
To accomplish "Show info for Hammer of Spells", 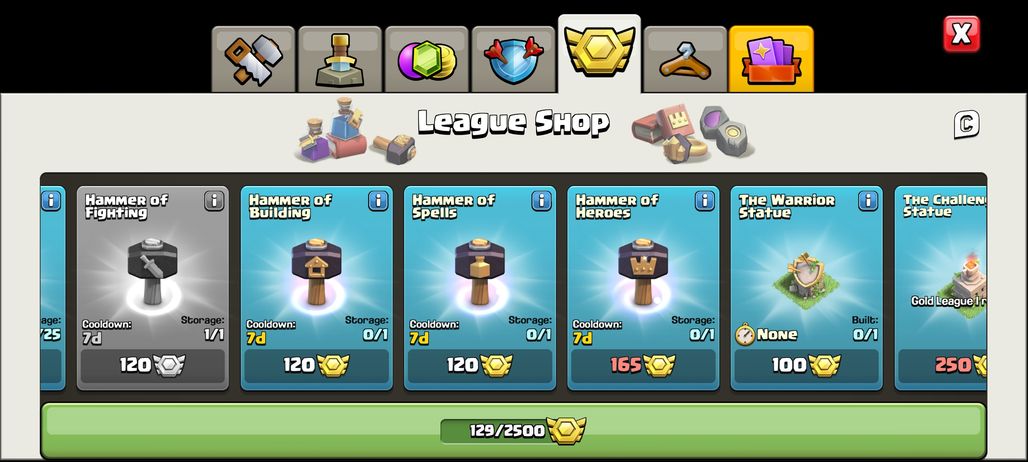I will pos(541,201).
